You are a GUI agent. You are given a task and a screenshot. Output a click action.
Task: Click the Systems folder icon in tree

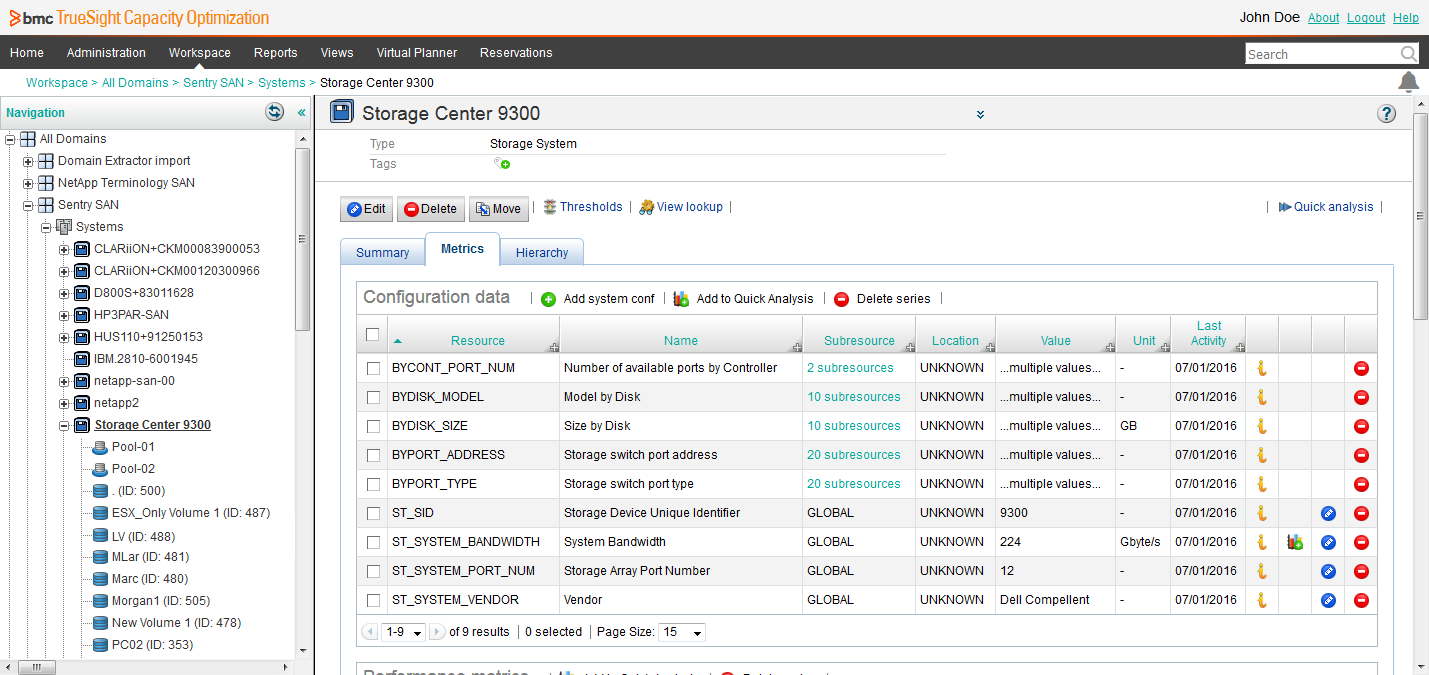[64, 227]
